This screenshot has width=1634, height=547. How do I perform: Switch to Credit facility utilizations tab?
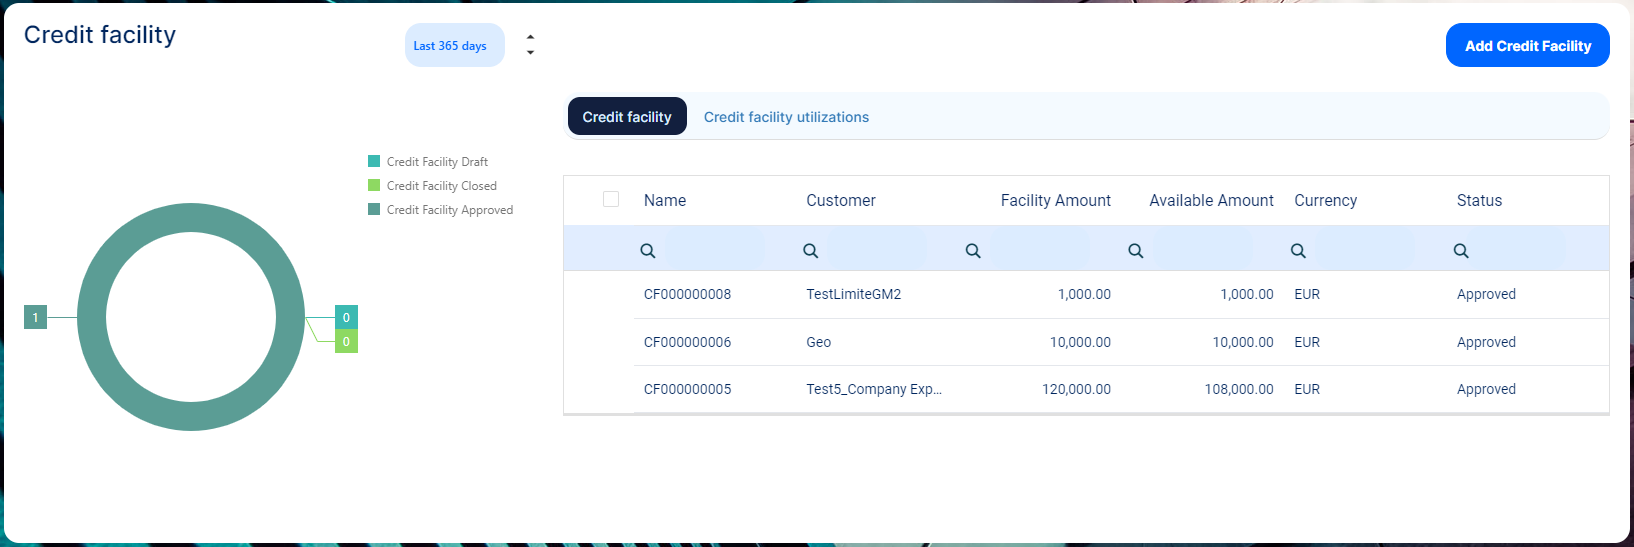pyautogui.click(x=786, y=117)
